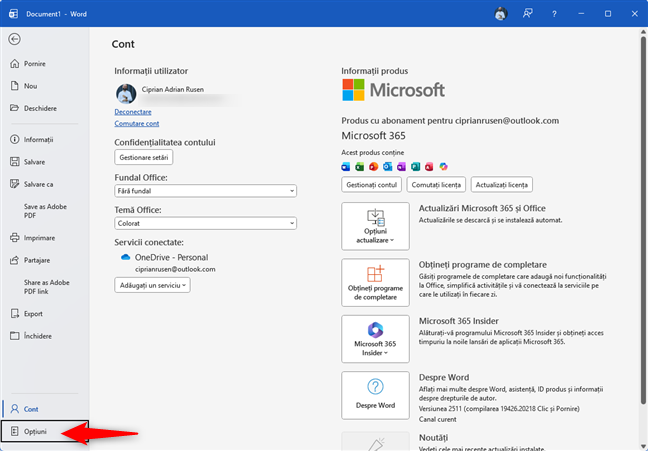Click the Salvare ca icon
The image size is (648, 451).
14,184
